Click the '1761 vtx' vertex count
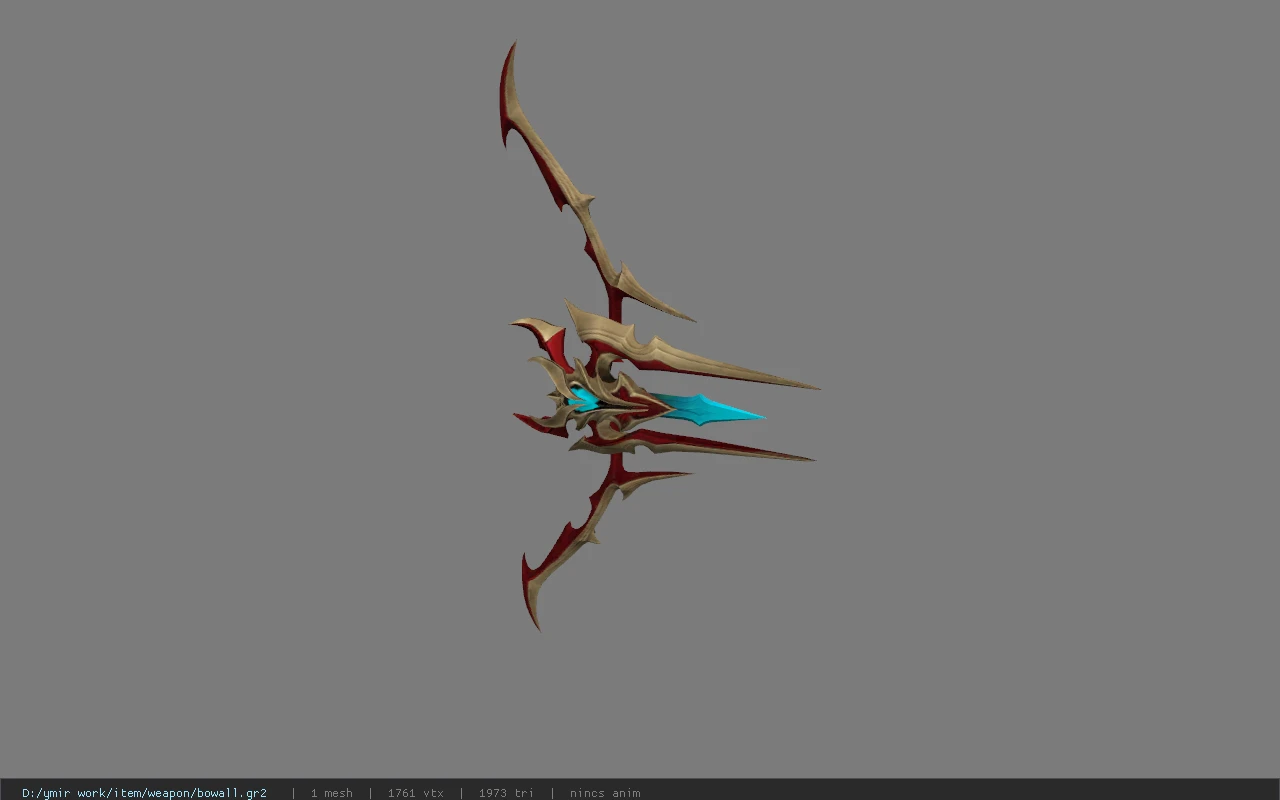The width and height of the screenshot is (1280, 800). (415, 793)
